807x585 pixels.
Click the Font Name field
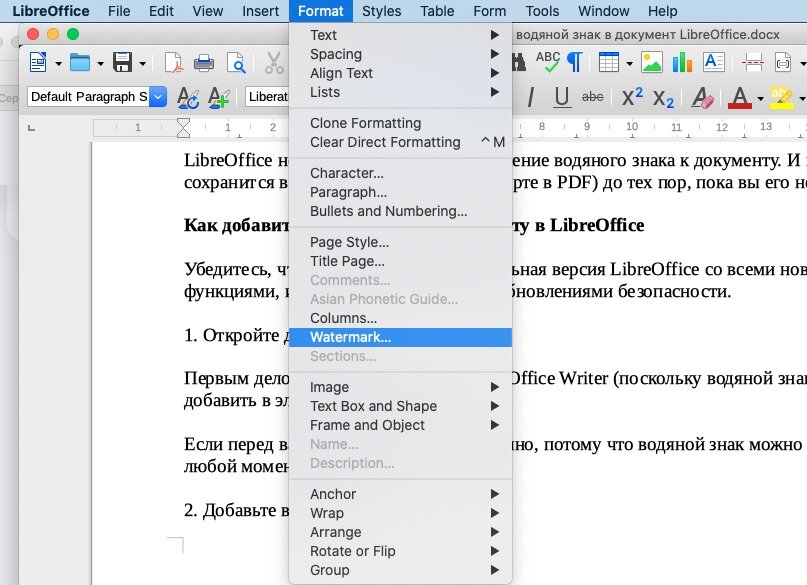(x=267, y=97)
